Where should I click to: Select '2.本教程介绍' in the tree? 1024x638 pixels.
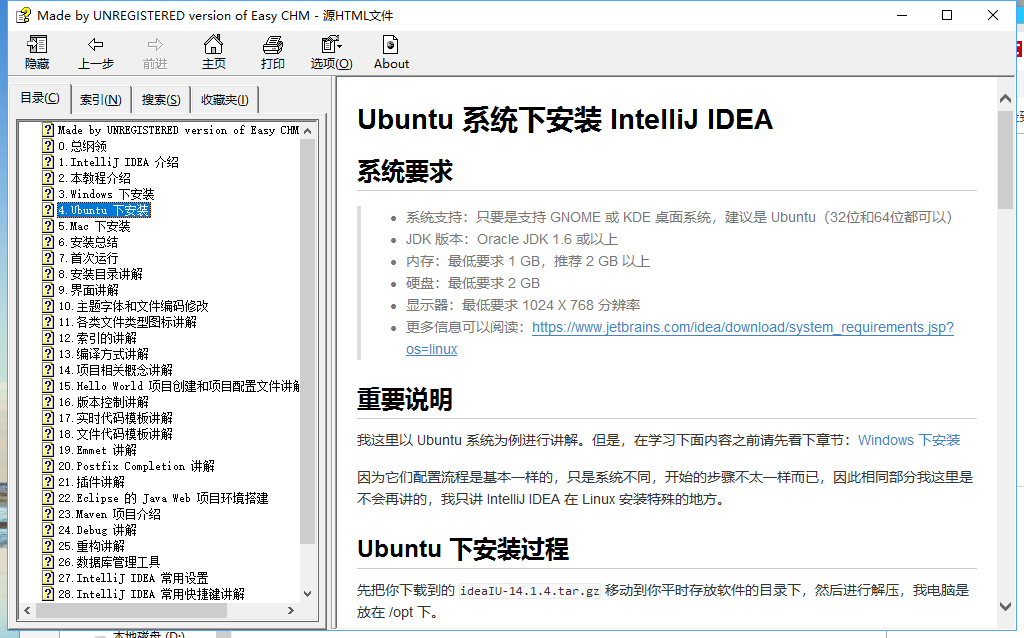[94, 178]
